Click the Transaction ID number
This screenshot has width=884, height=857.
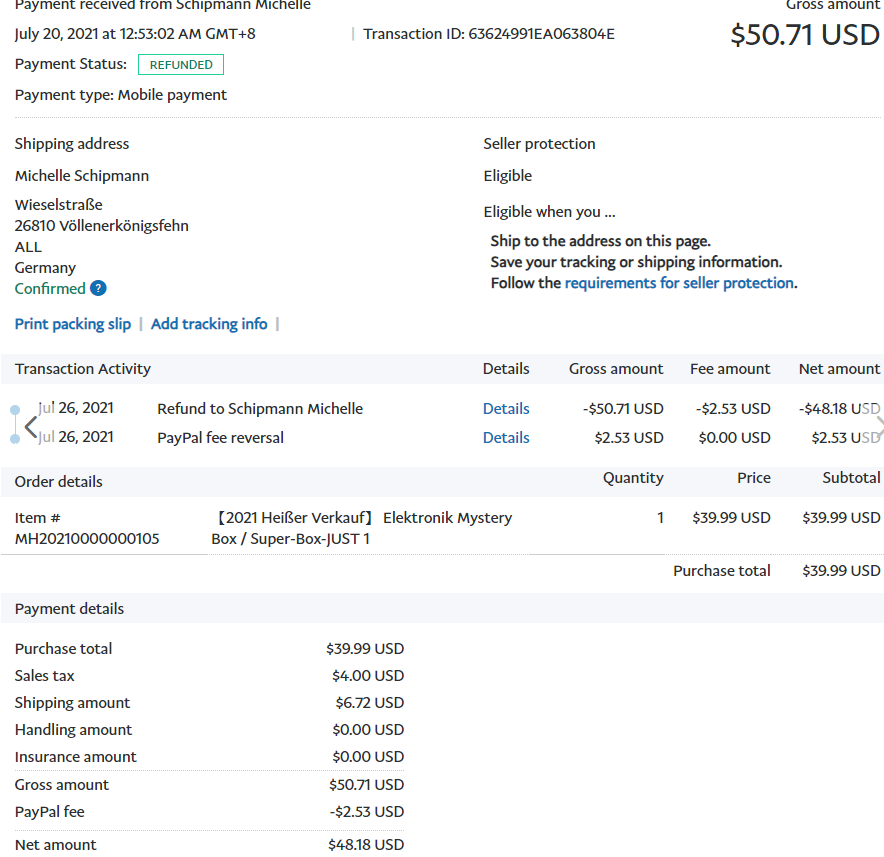(x=541, y=34)
